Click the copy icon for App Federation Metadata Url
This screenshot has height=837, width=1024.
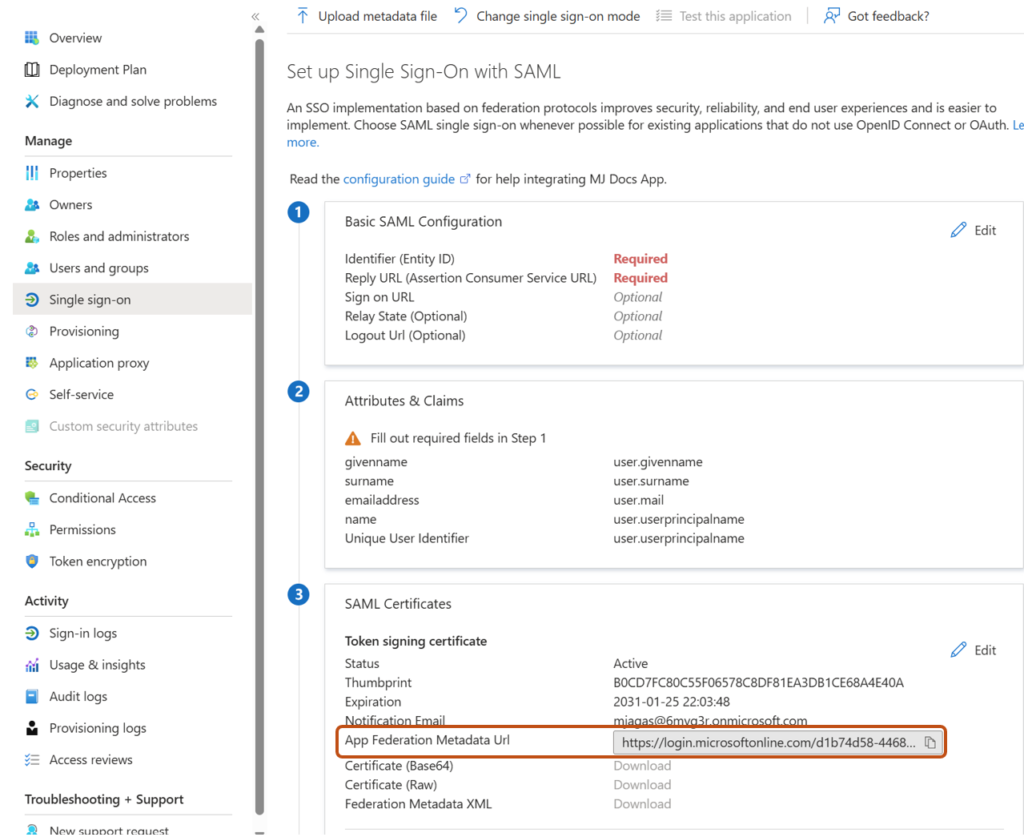tap(929, 743)
